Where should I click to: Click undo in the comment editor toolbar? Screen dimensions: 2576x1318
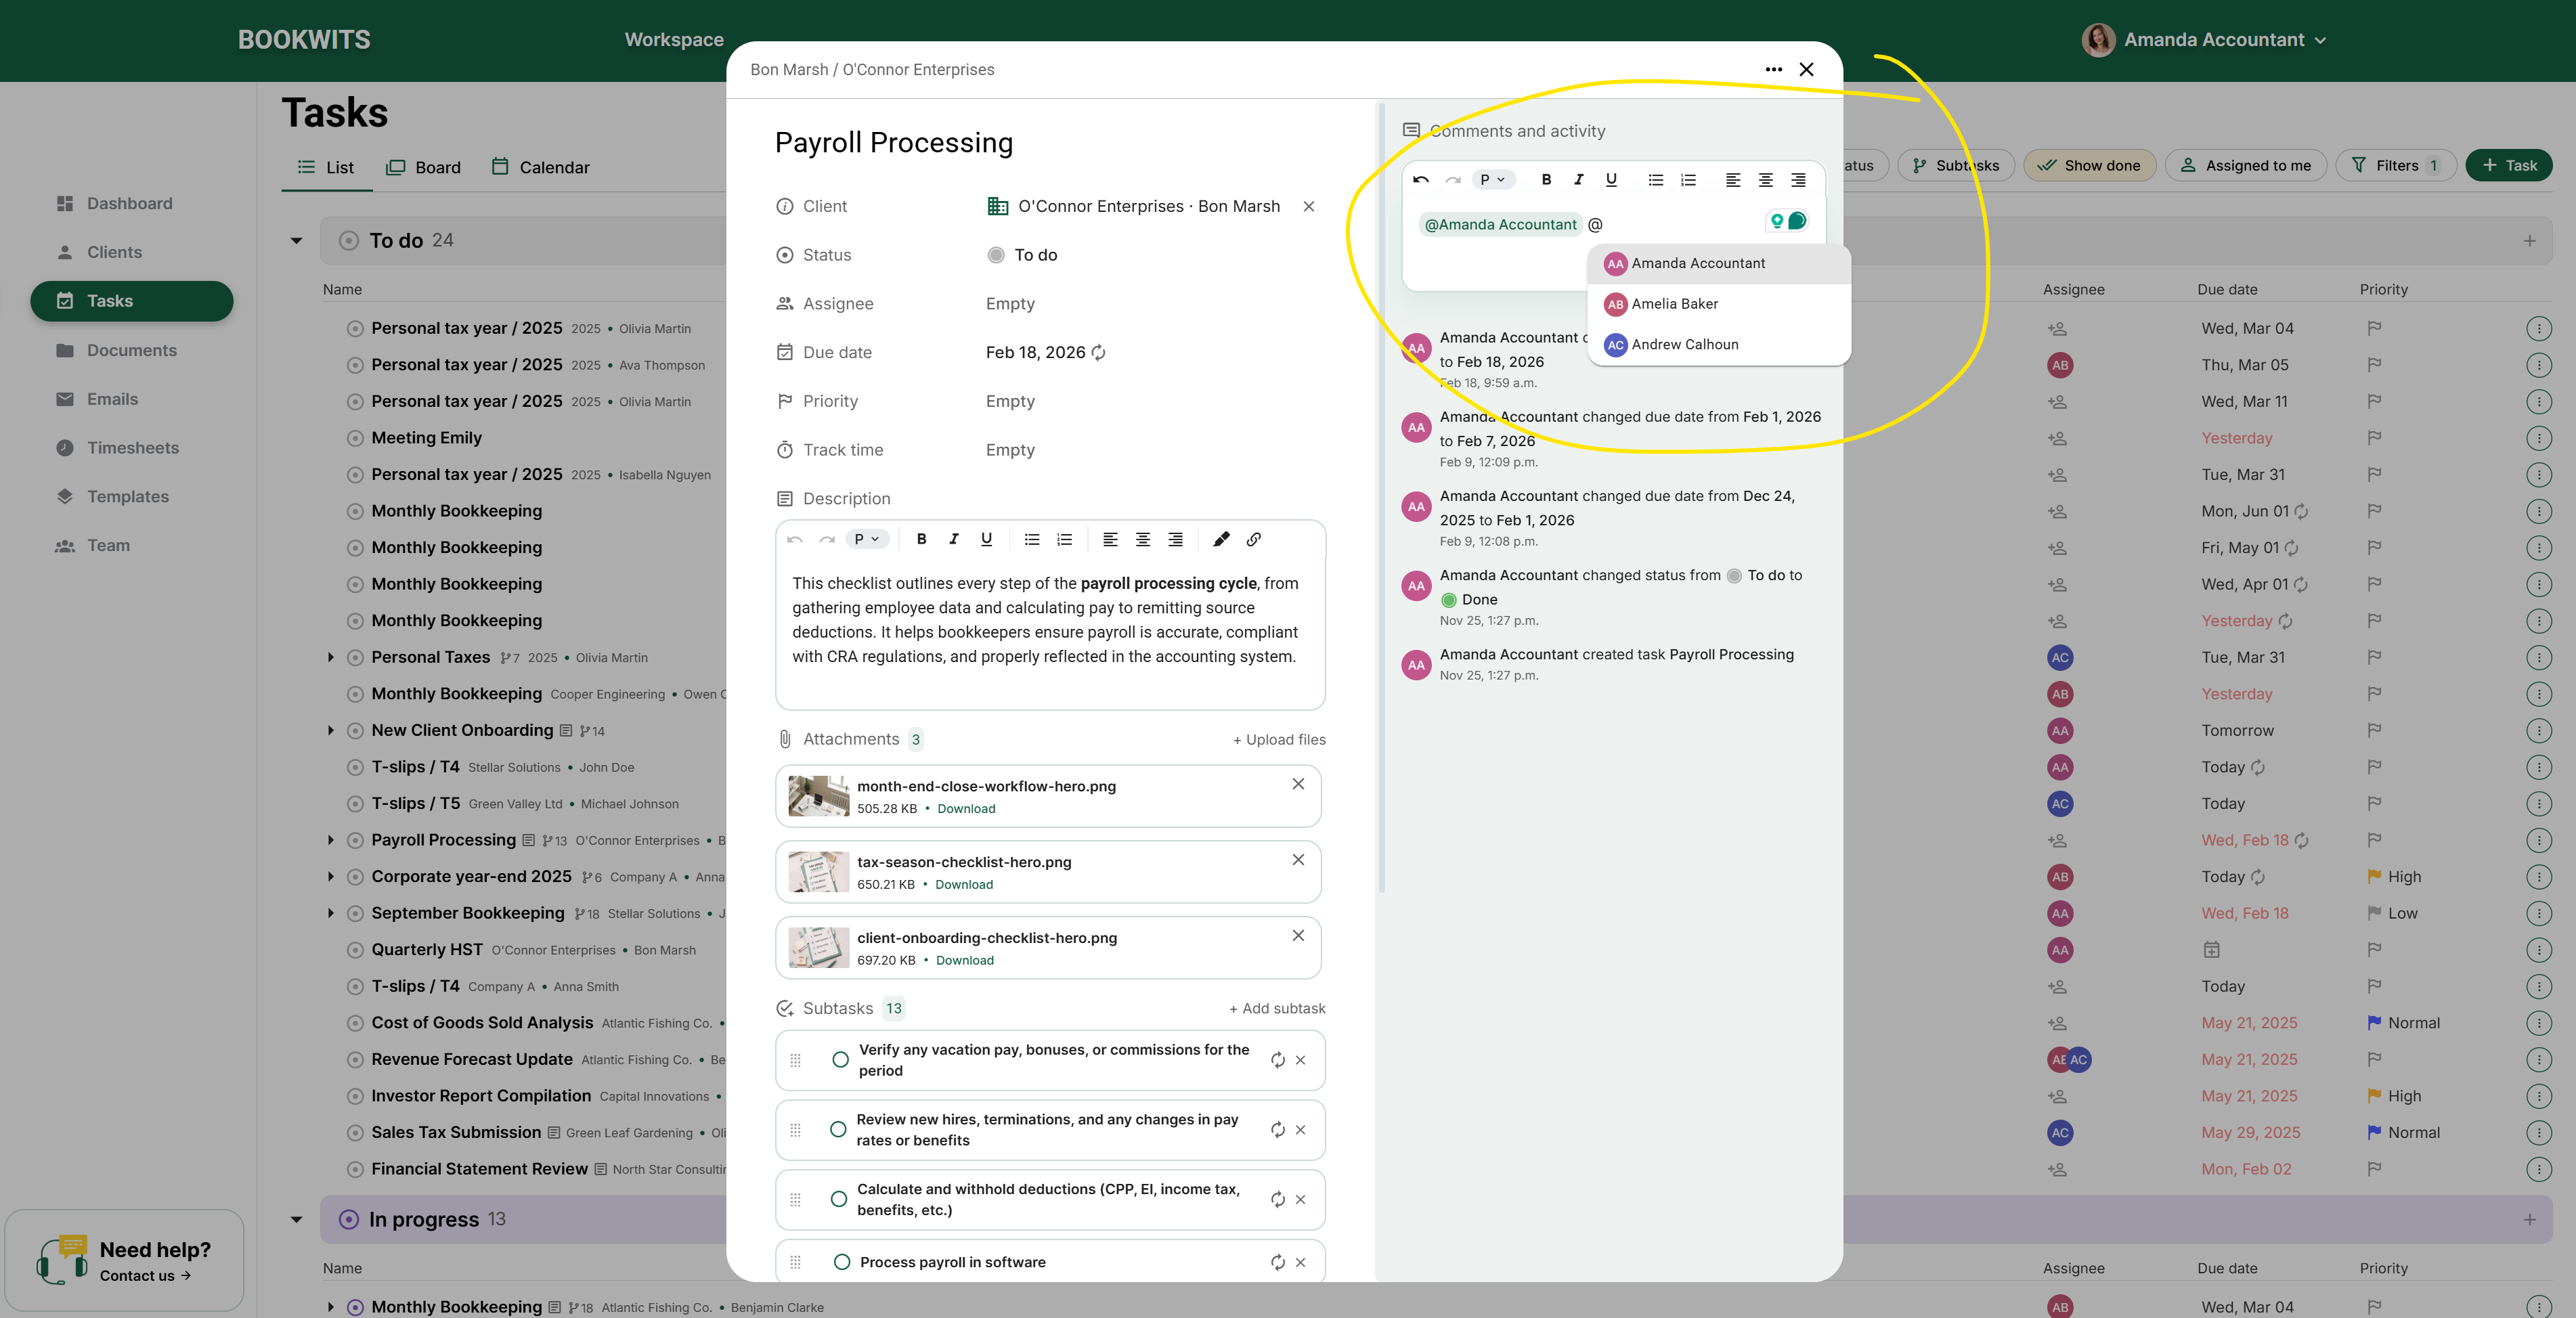click(1421, 180)
